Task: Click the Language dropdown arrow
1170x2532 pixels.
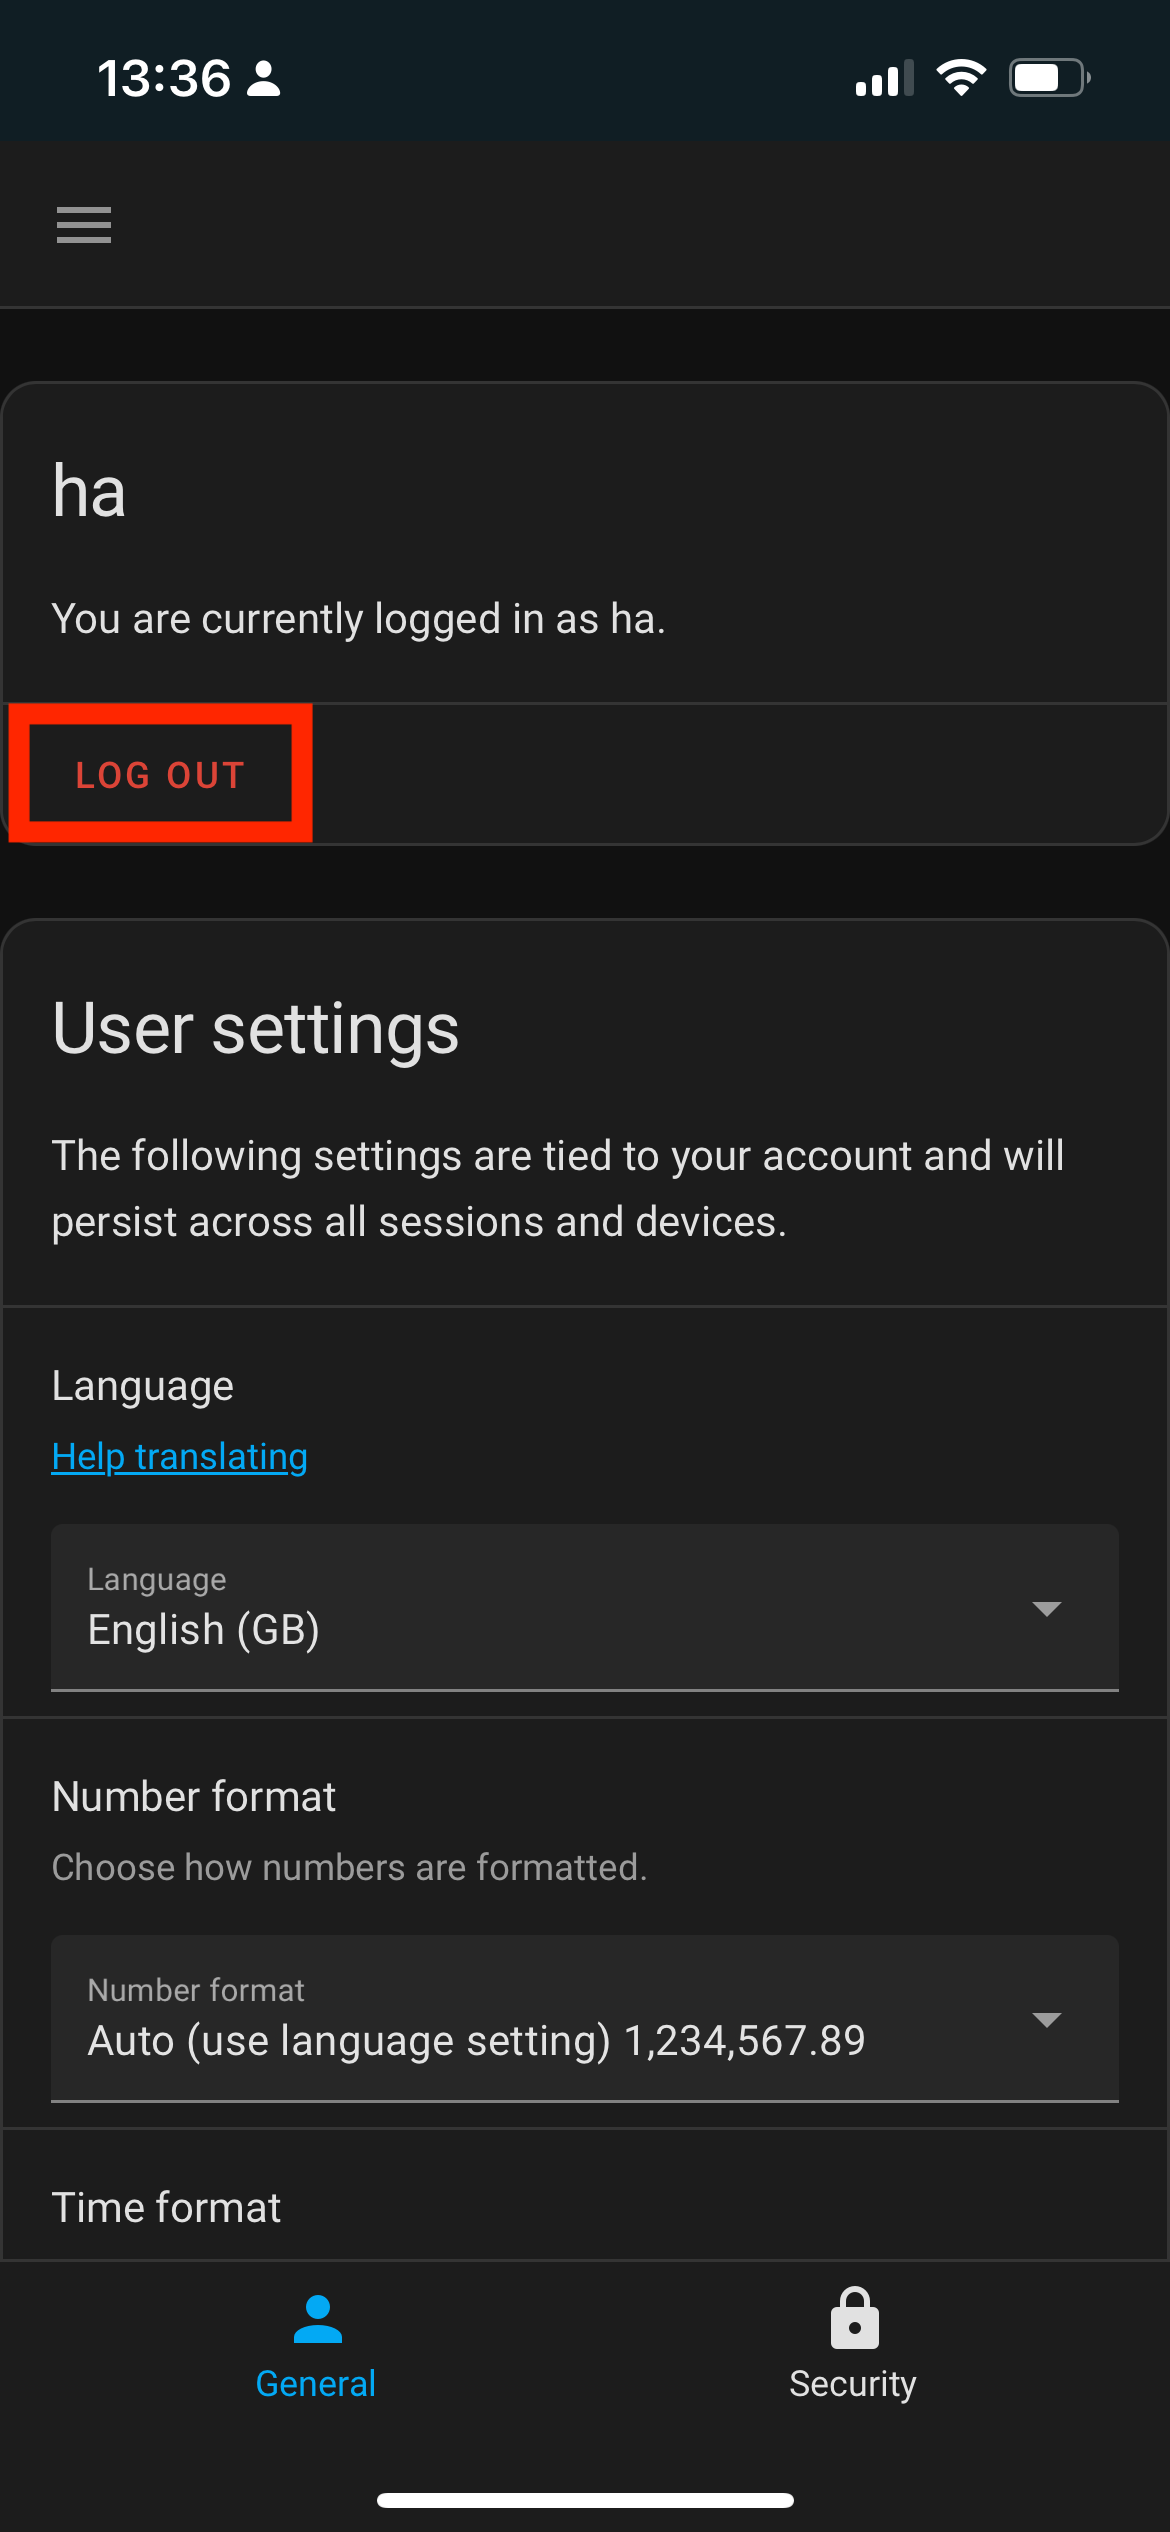Action: point(1046,1609)
